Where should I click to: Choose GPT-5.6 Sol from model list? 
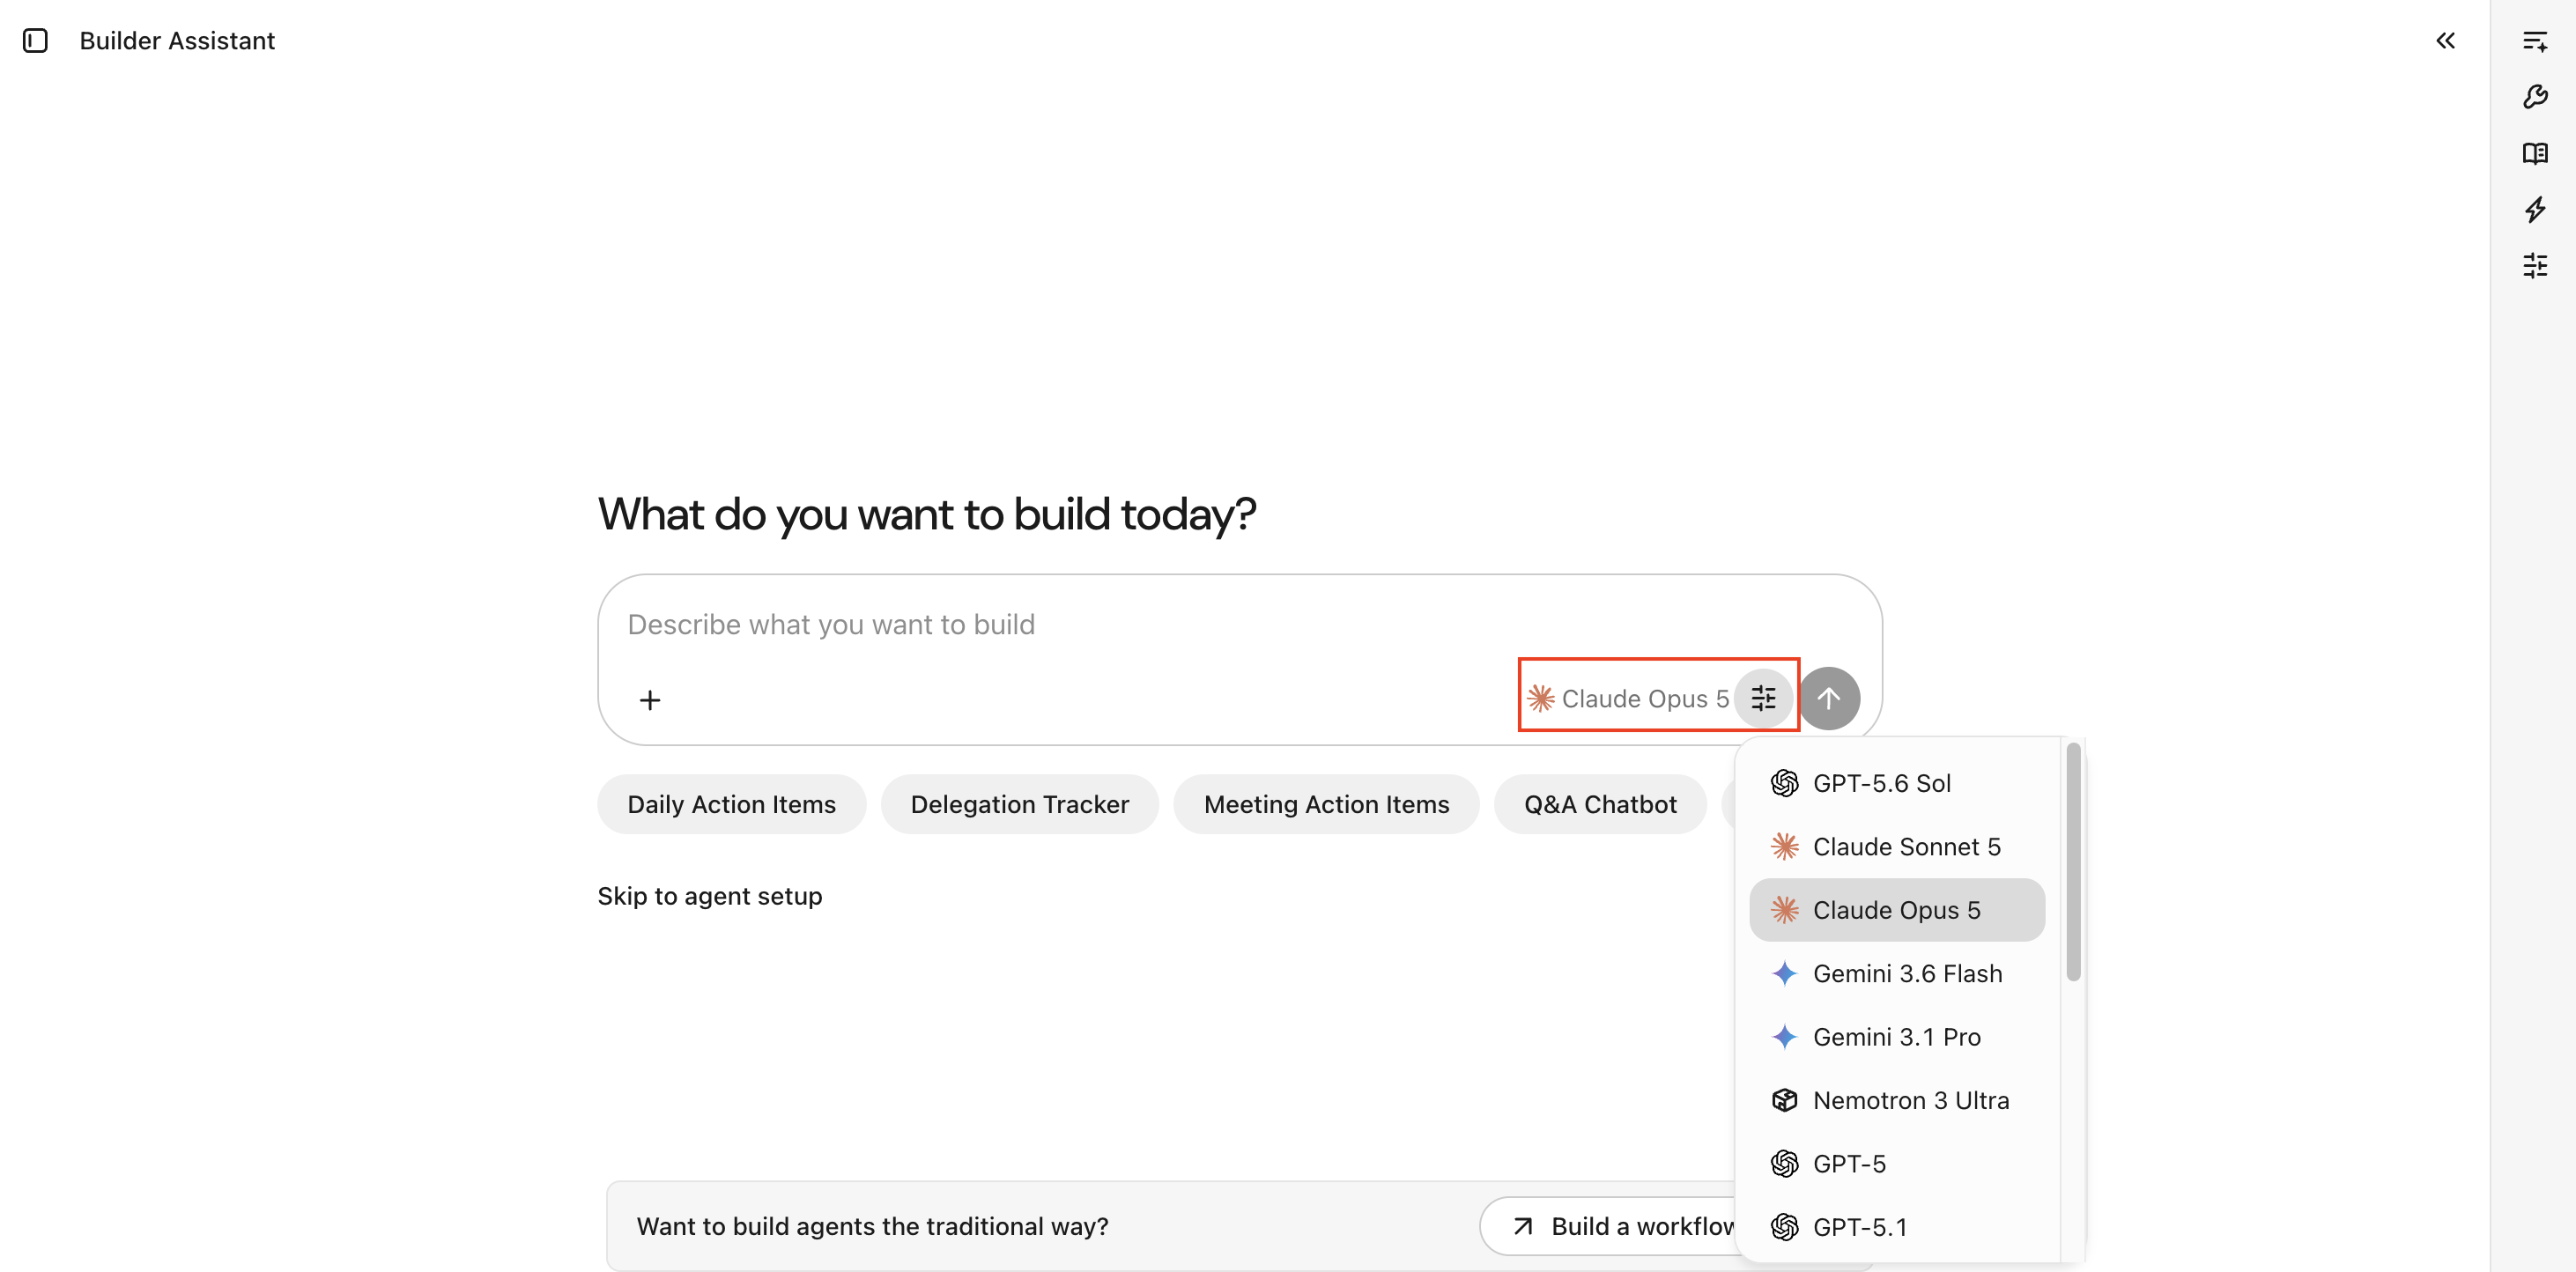(1897, 783)
